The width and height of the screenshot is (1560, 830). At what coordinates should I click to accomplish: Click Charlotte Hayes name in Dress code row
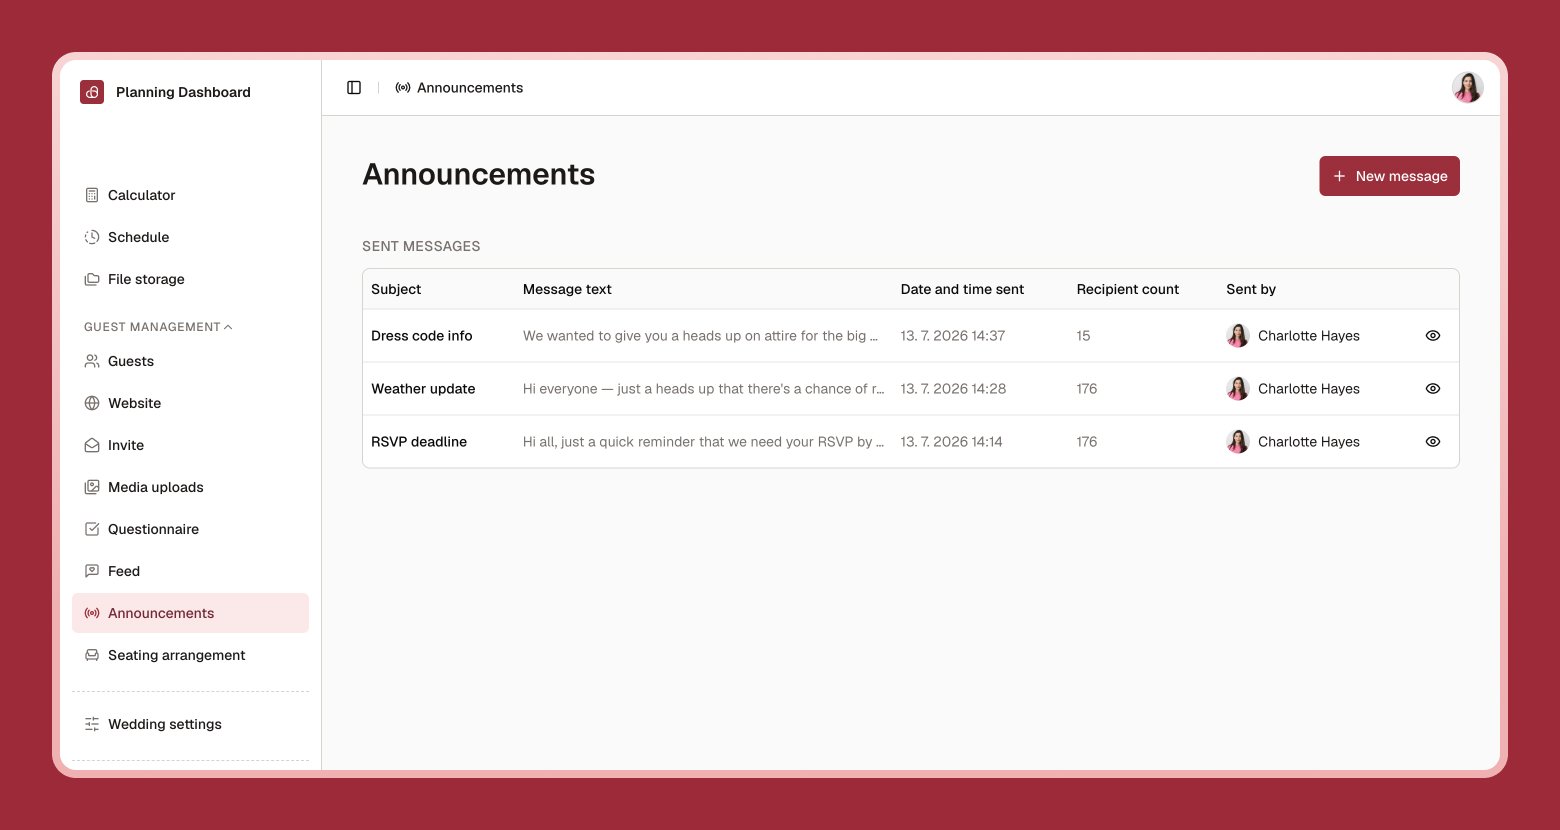(1309, 336)
